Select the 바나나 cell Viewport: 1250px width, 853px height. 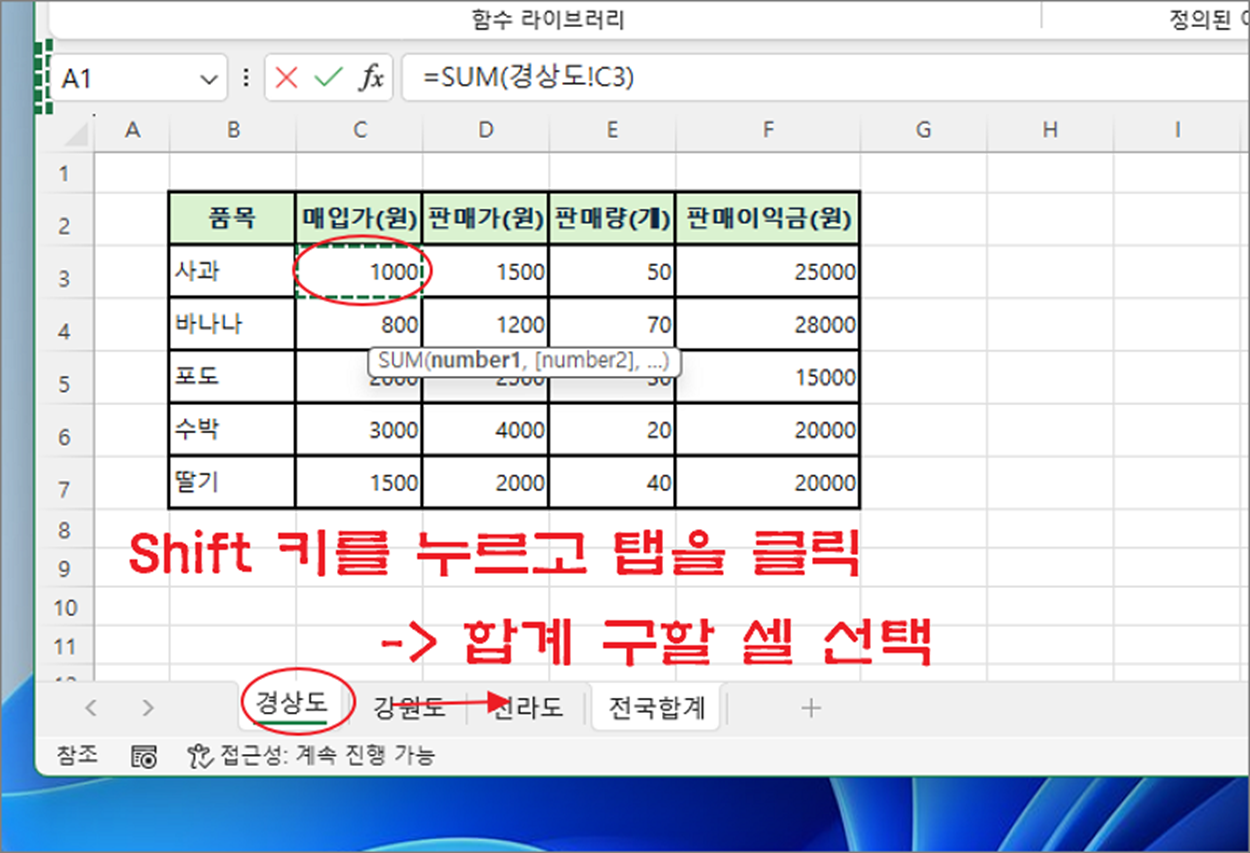pos(232,324)
